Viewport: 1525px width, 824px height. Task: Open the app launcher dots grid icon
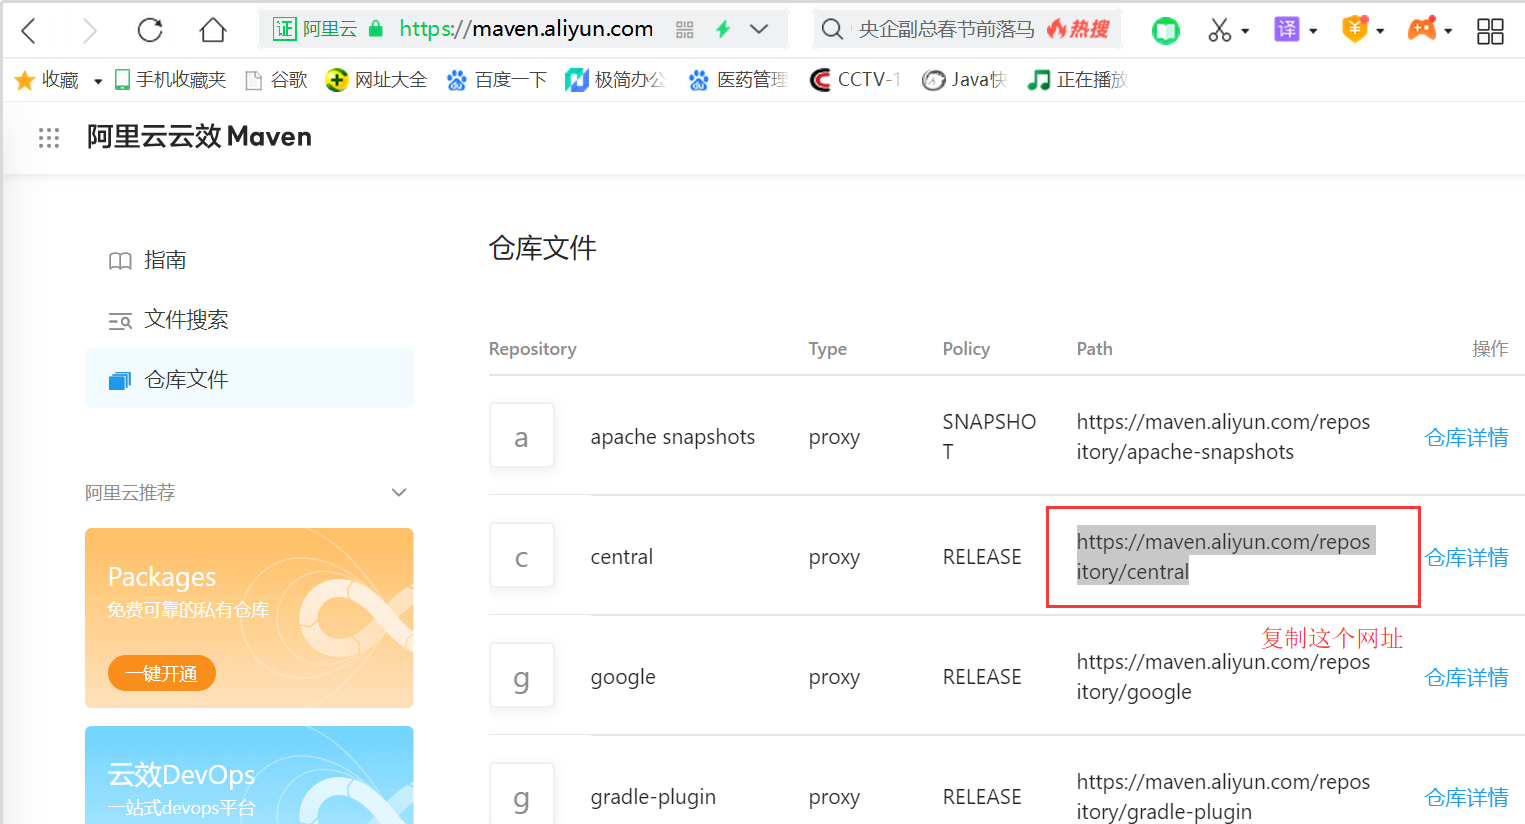tap(49, 138)
